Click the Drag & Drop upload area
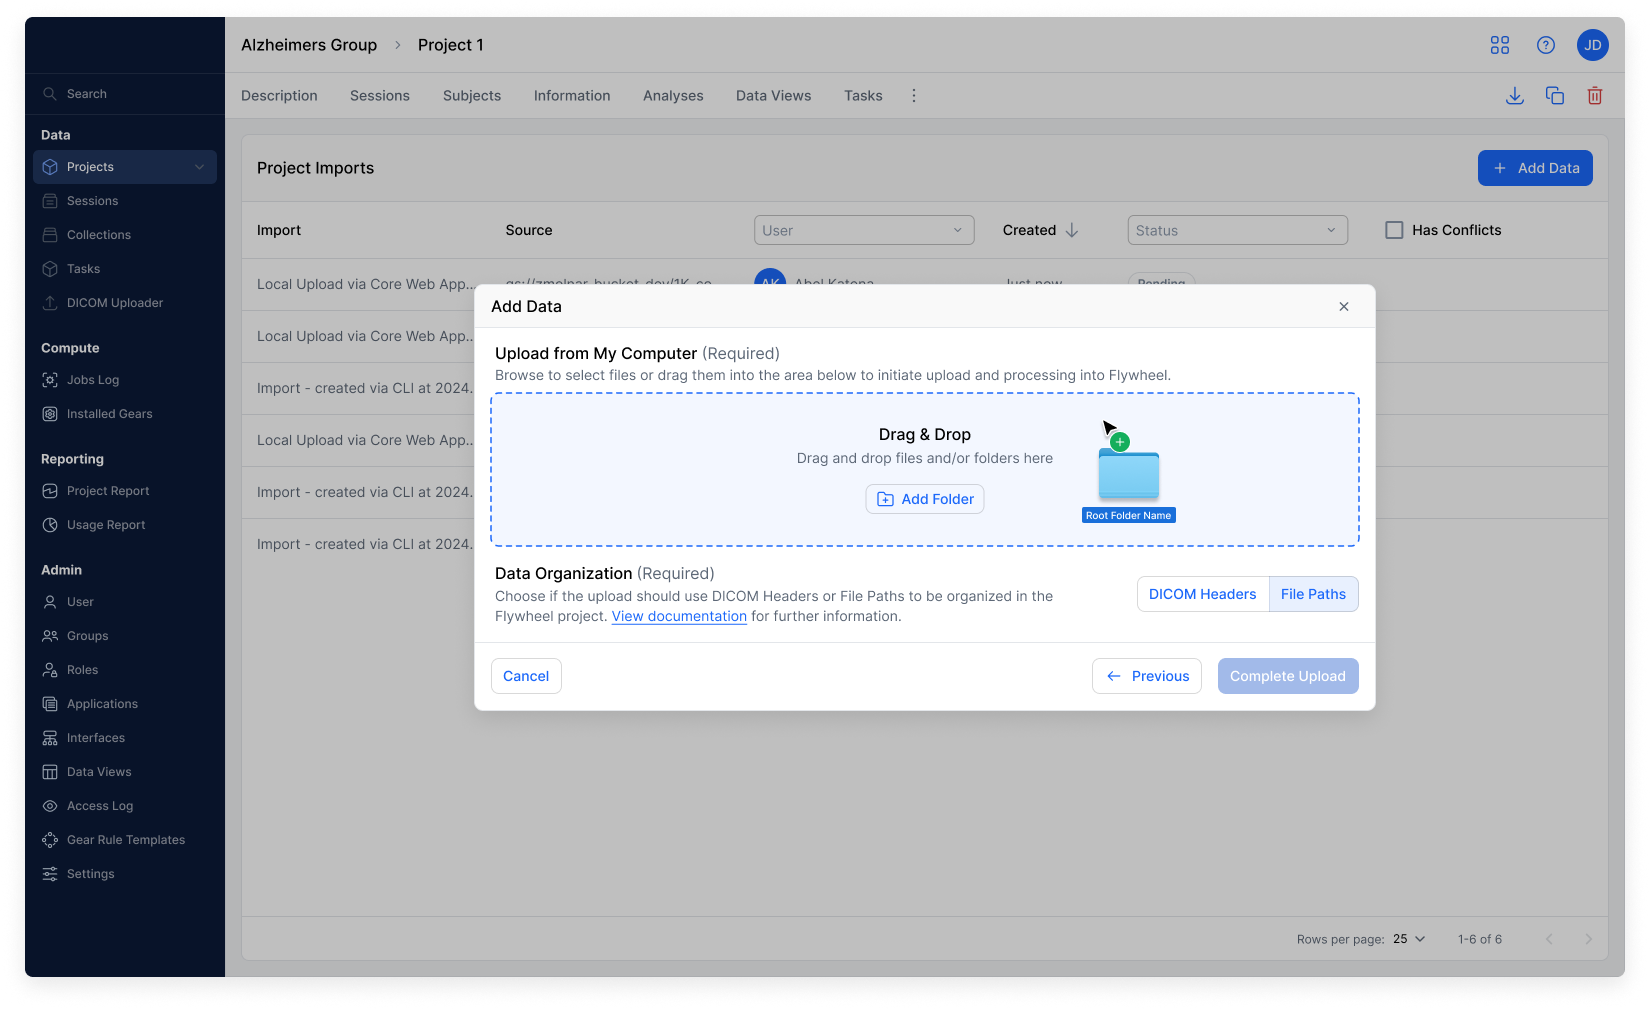 coord(925,470)
